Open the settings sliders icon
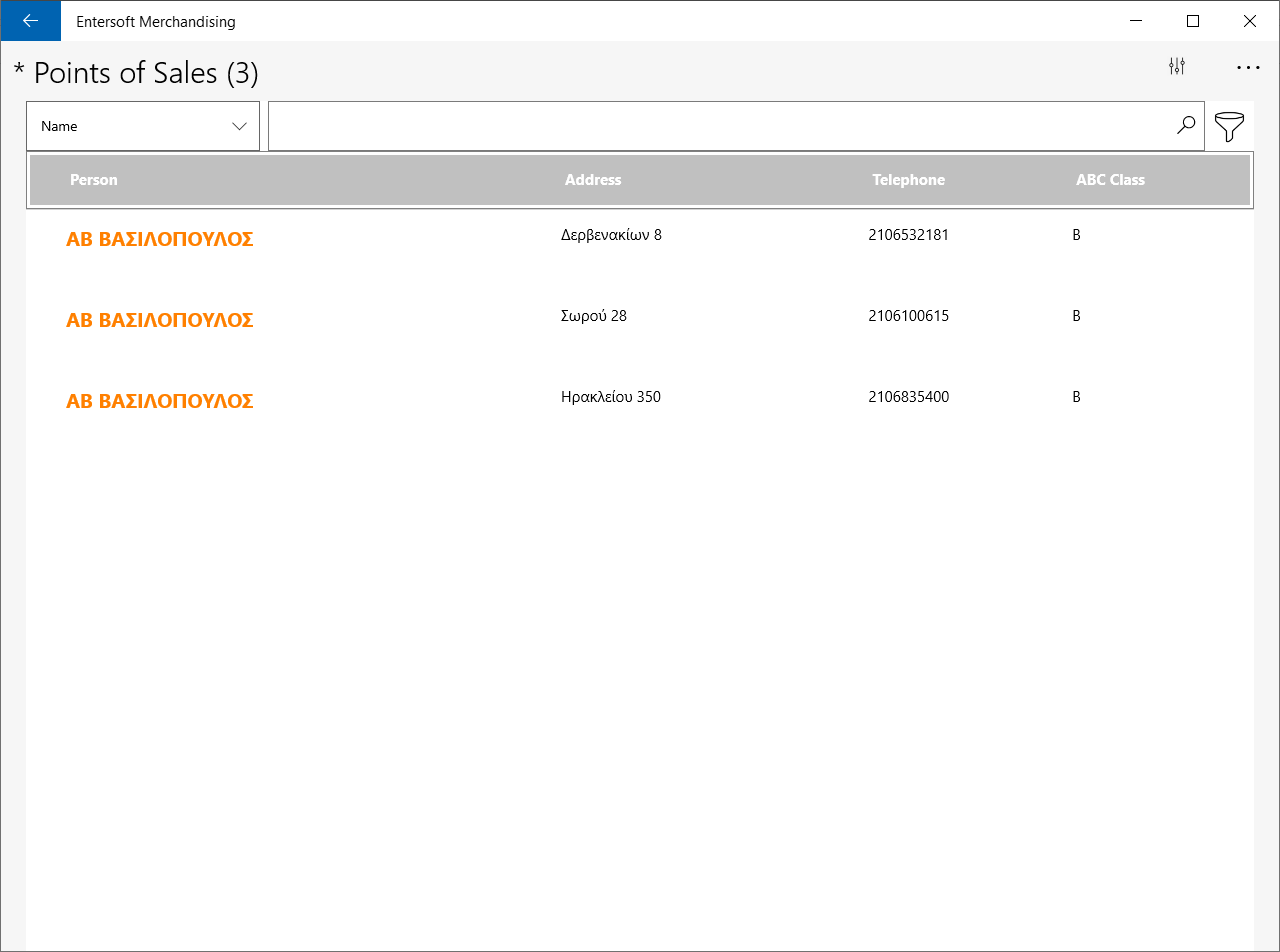 point(1177,67)
